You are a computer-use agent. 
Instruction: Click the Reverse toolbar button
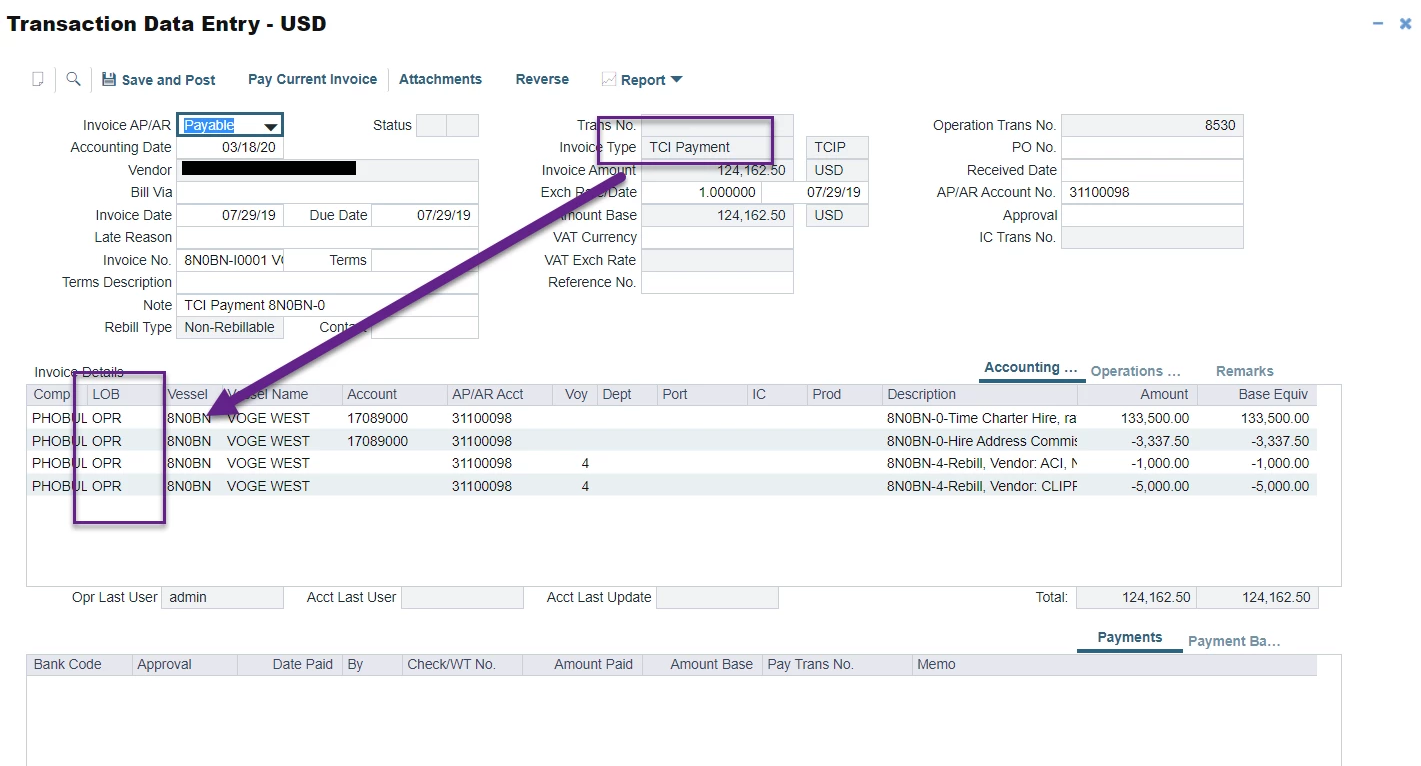[x=542, y=80]
